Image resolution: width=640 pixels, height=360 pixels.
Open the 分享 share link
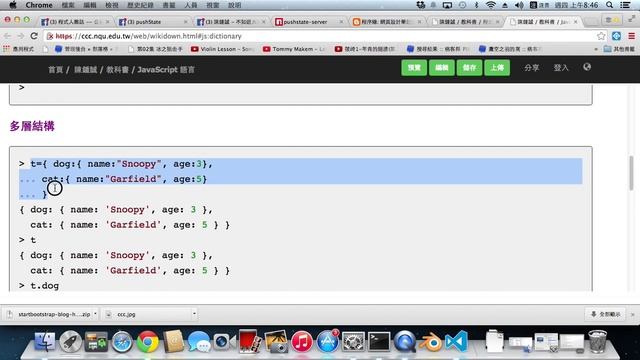pyautogui.click(x=531, y=68)
